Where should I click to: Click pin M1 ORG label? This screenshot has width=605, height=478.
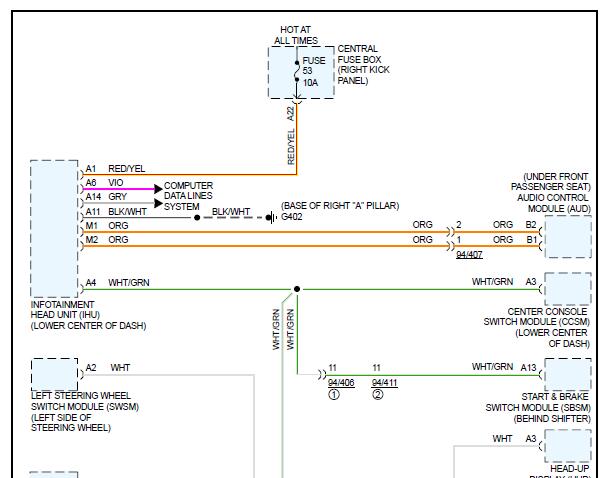[107, 225]
